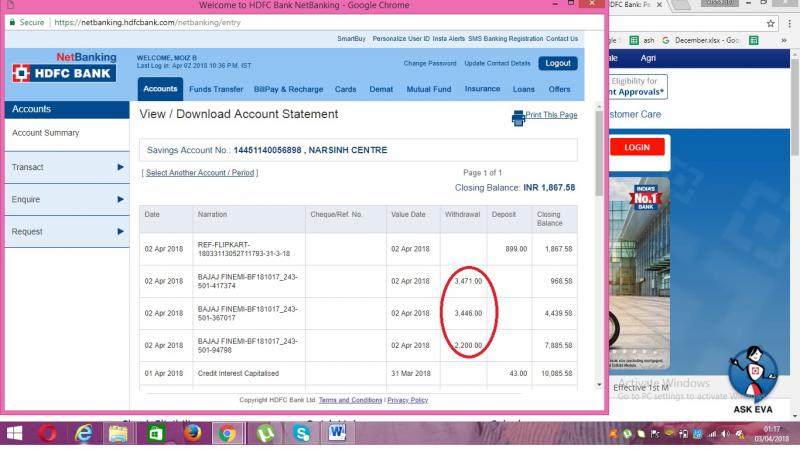Click the volume speaker icon in system tray

pyautogui.click(x=725, y=434)
